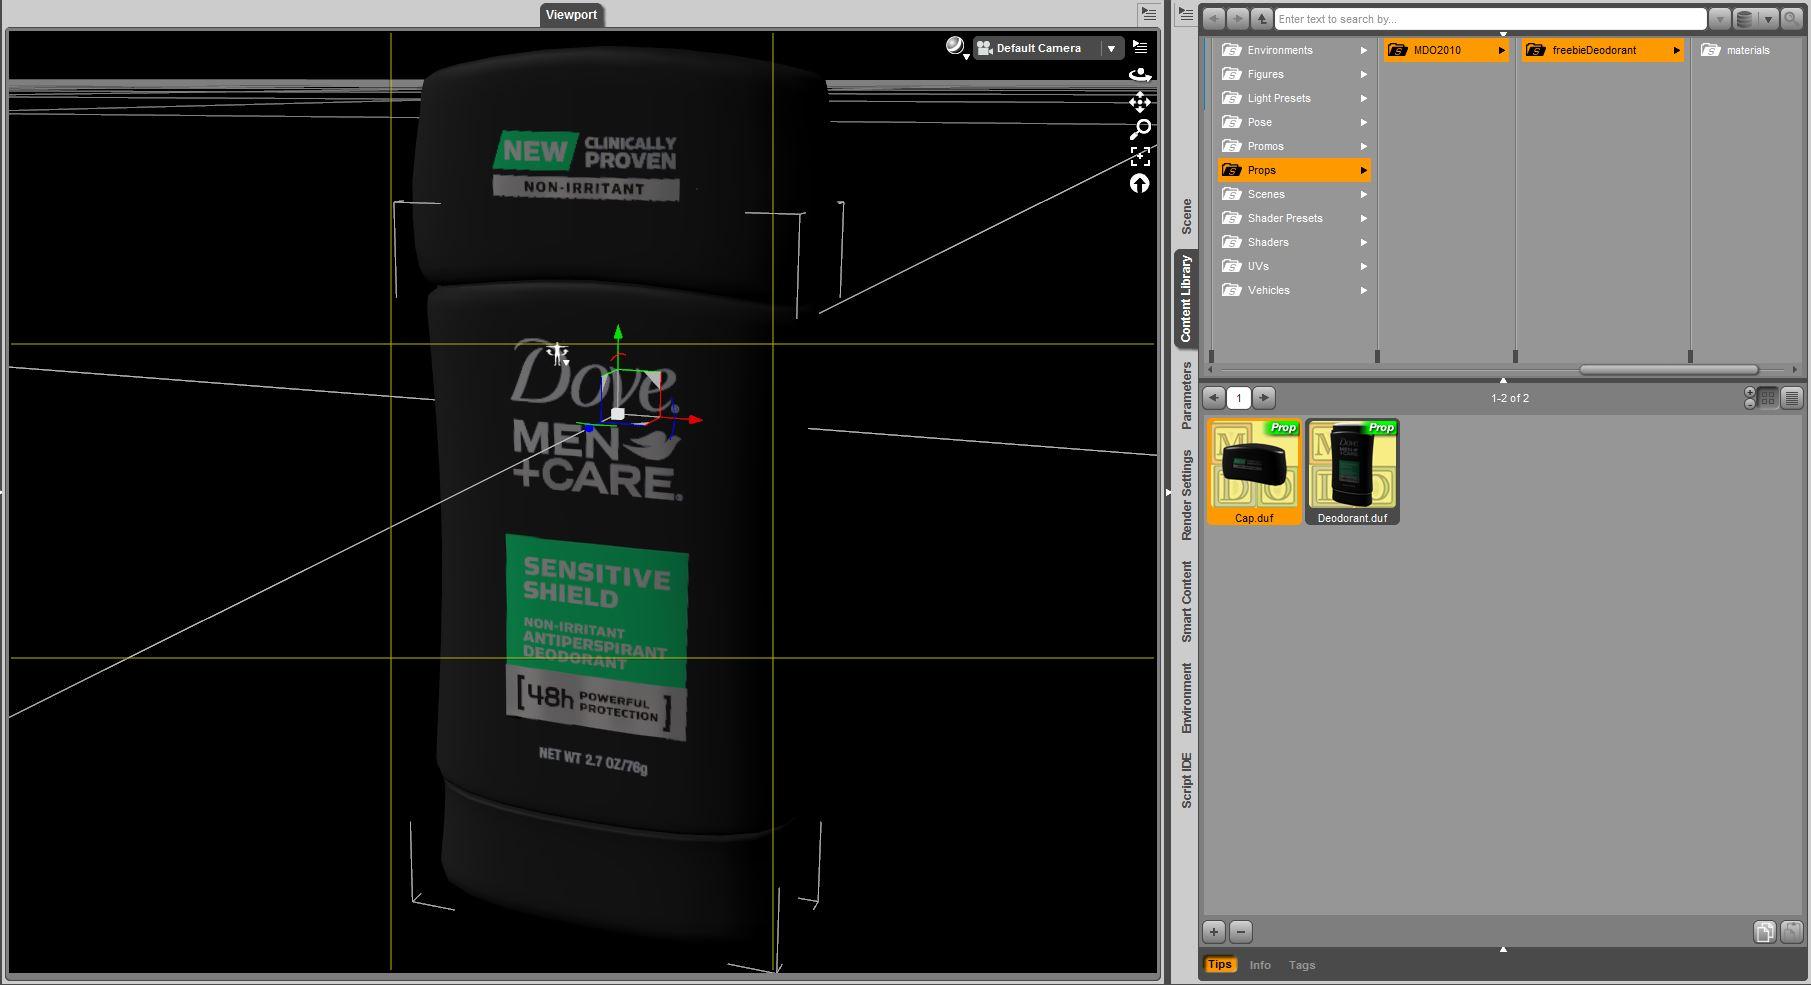Expand the Figures folder arrow
The image size is (1811, 985).
click(x=1363, y=74)
